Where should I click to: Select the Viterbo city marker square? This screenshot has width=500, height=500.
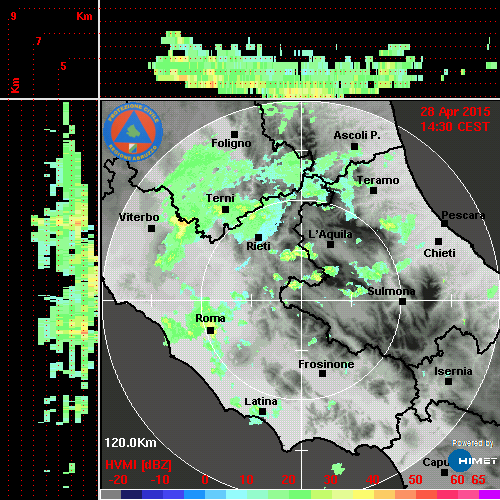(x=151, y=228)
